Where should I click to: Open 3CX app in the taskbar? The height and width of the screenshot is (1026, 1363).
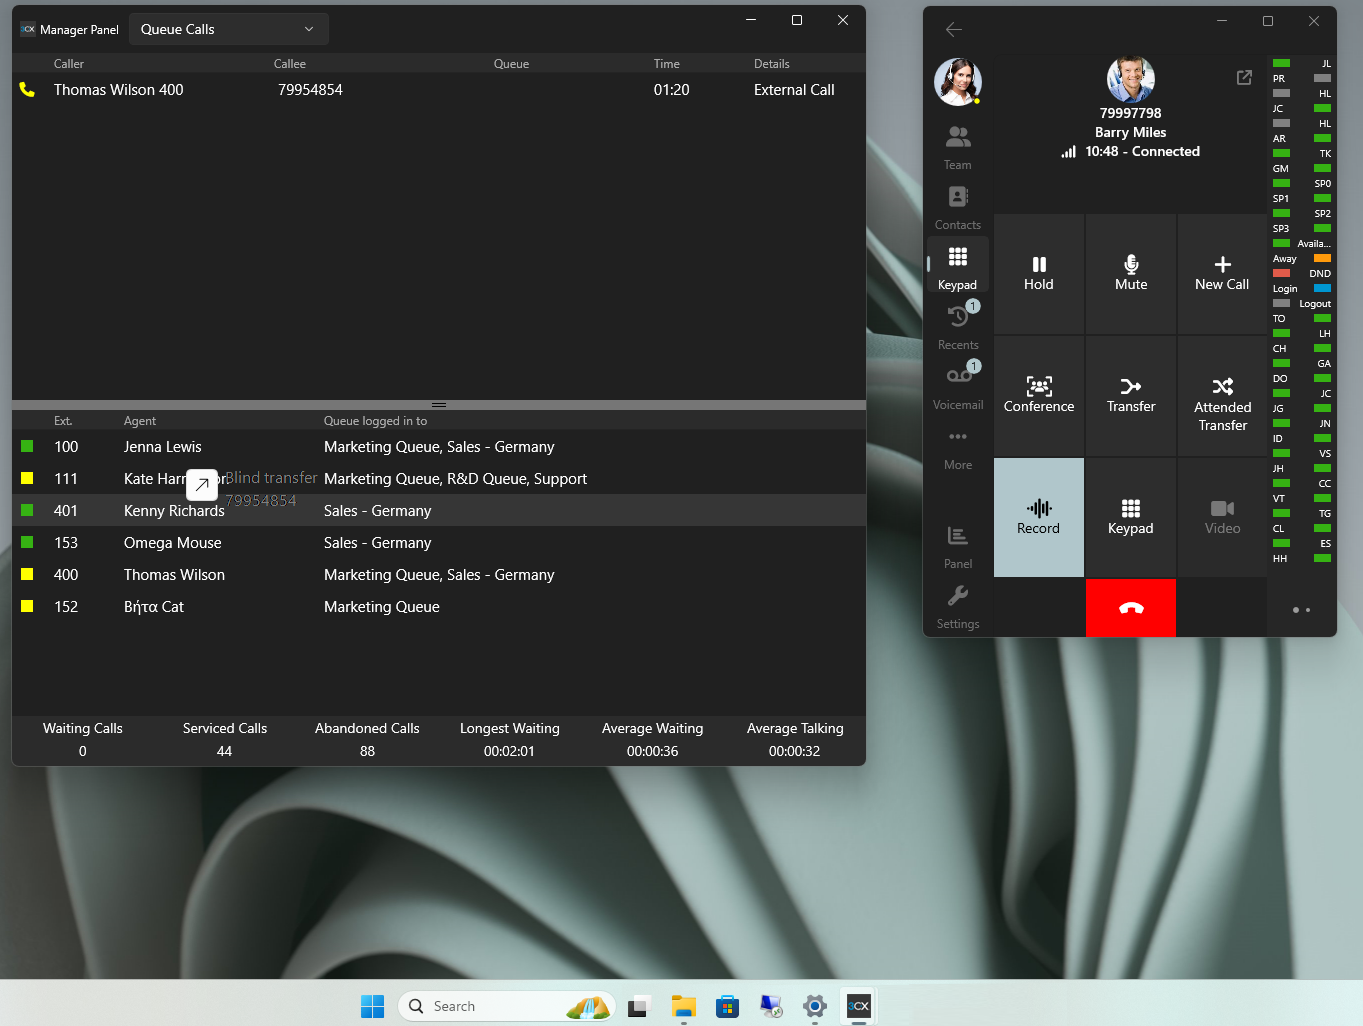coord(859,1006)
